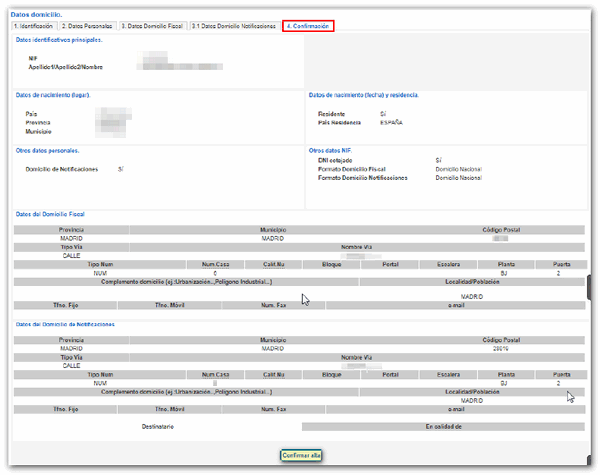Viewport: 600px width, 475px height.
Task: Click e-mail header in Domicilio Fiscal table
Action: tap(456, 305)
